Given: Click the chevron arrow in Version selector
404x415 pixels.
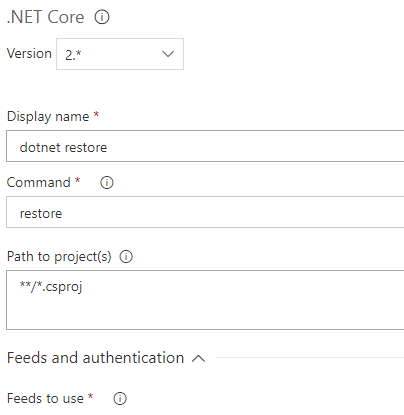Looking at the screenshot, I should 168,54.
